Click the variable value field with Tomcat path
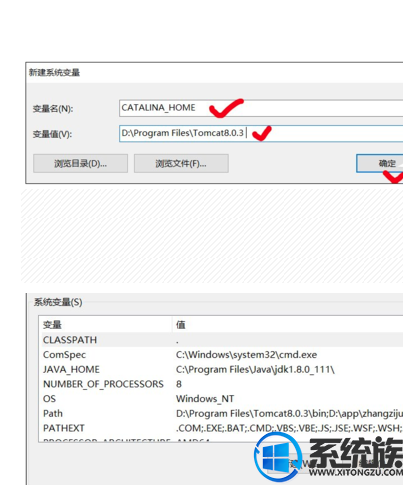The width and height of the screenshot is (403, 485). click(x=261, y=133)
